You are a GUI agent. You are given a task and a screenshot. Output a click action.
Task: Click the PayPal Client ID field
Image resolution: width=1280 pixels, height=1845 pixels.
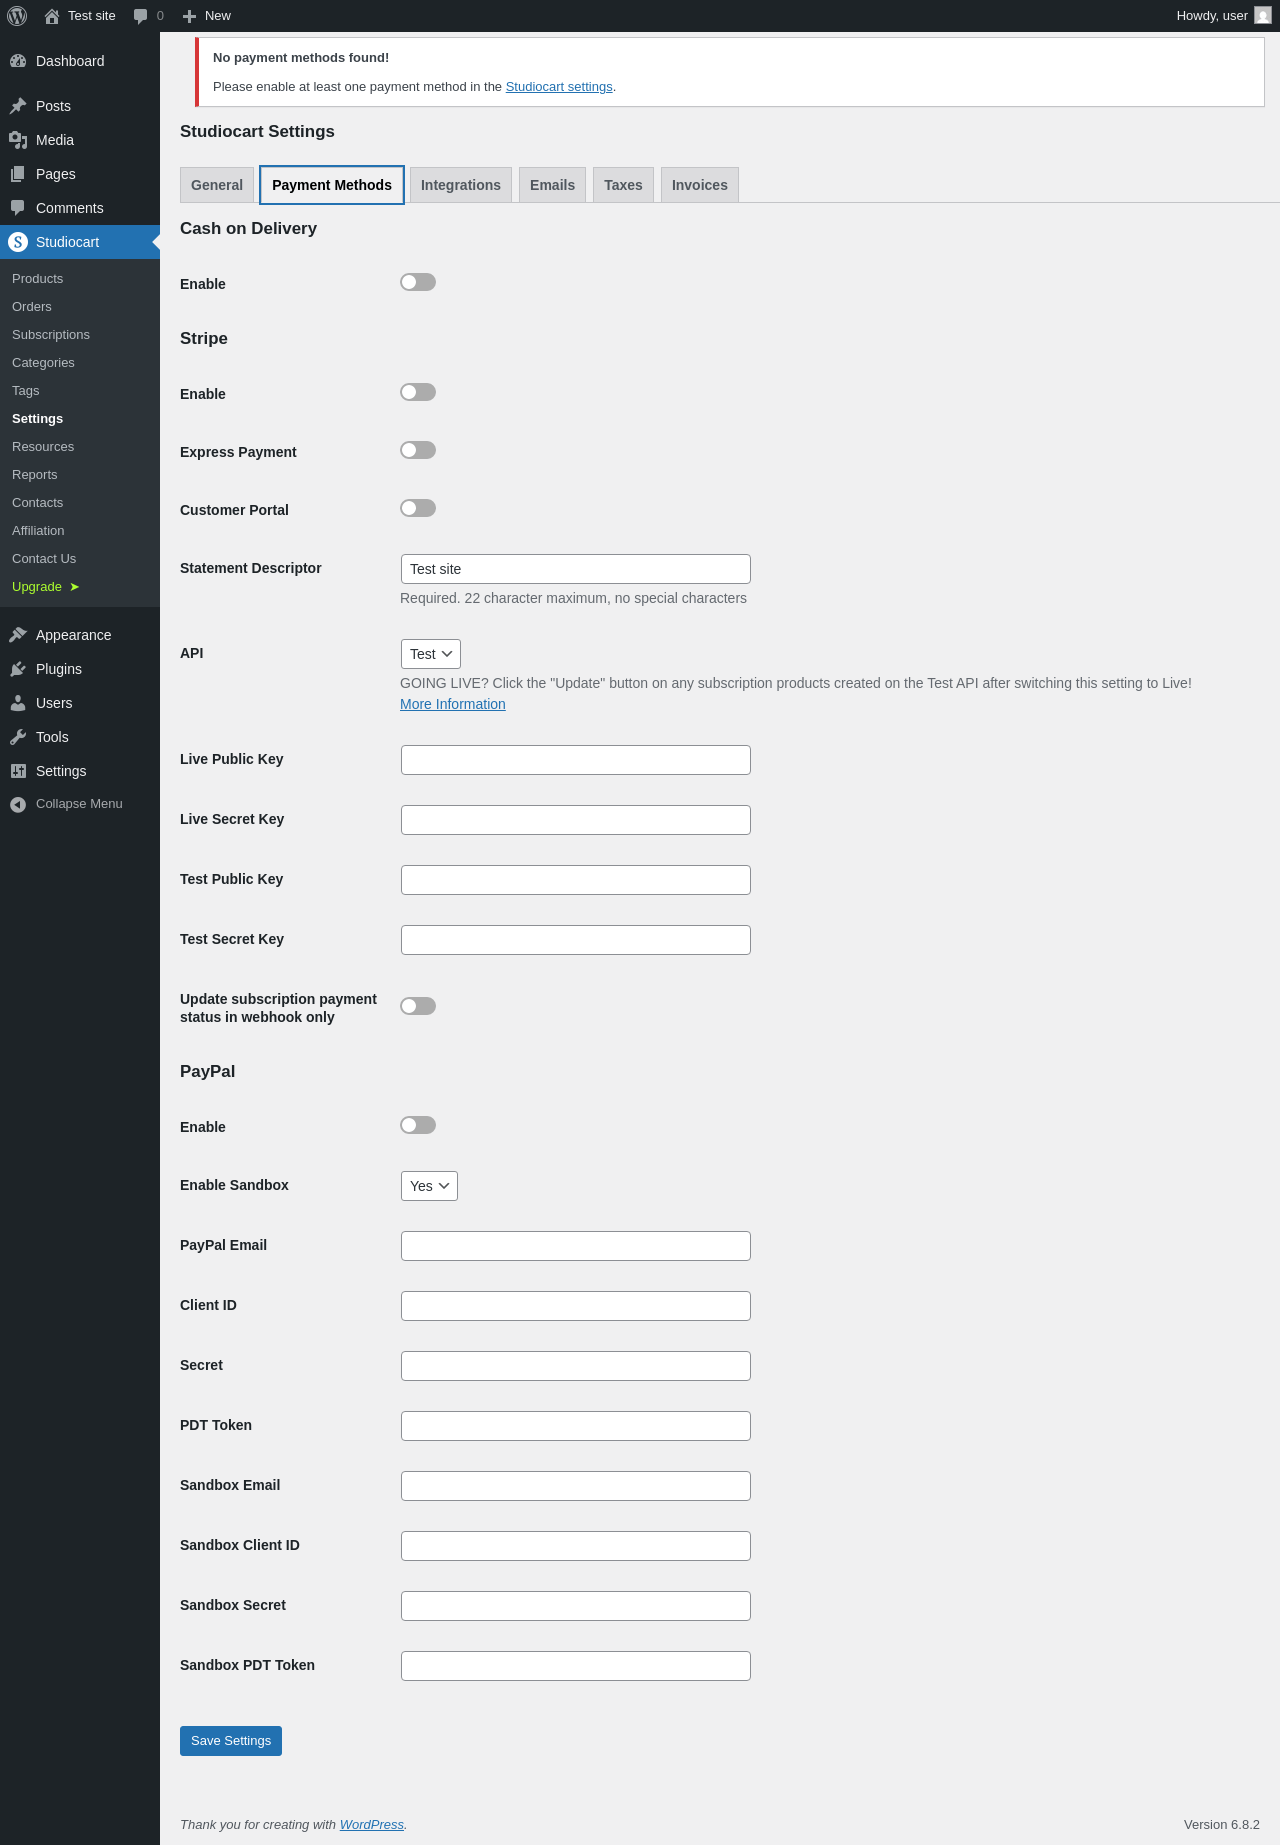[x=576, y=1306]
